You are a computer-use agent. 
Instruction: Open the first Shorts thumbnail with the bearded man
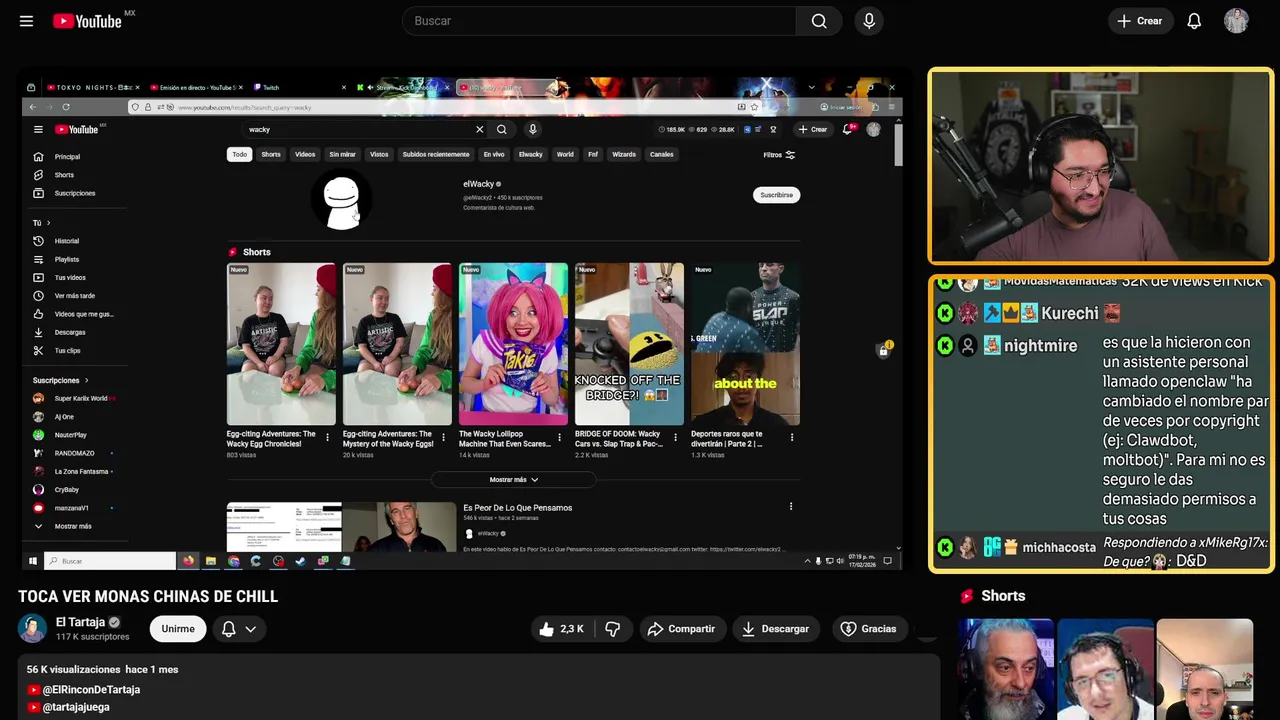1006,669
